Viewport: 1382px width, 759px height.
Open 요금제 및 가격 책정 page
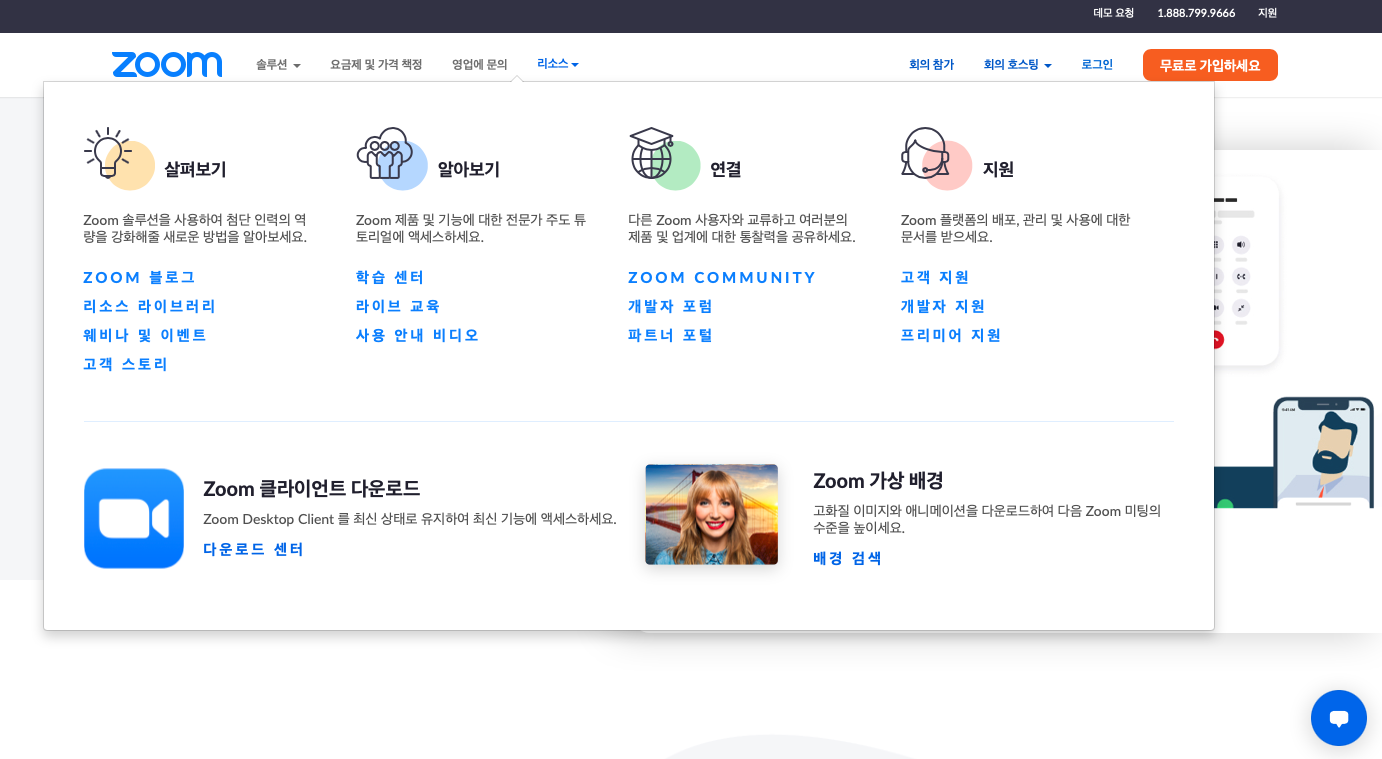tap(376, 65)
